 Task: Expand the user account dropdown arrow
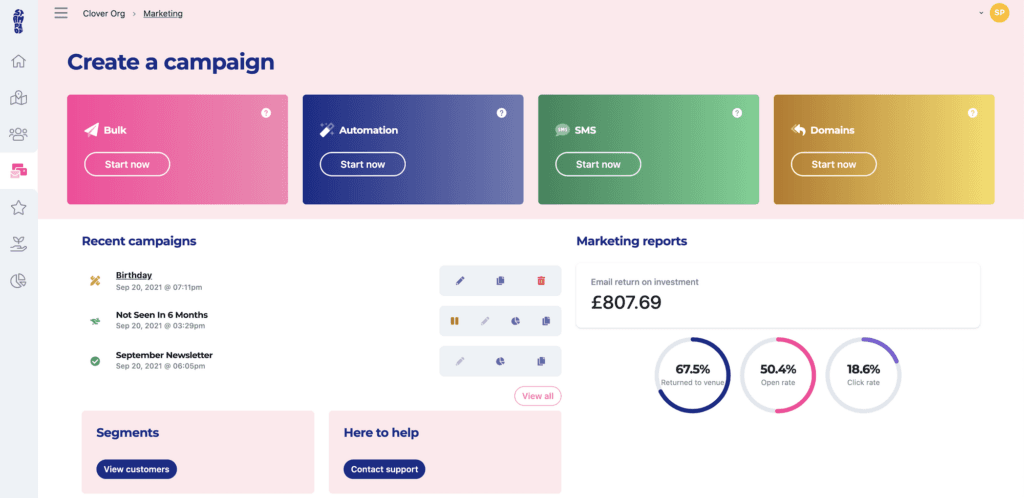981,13
